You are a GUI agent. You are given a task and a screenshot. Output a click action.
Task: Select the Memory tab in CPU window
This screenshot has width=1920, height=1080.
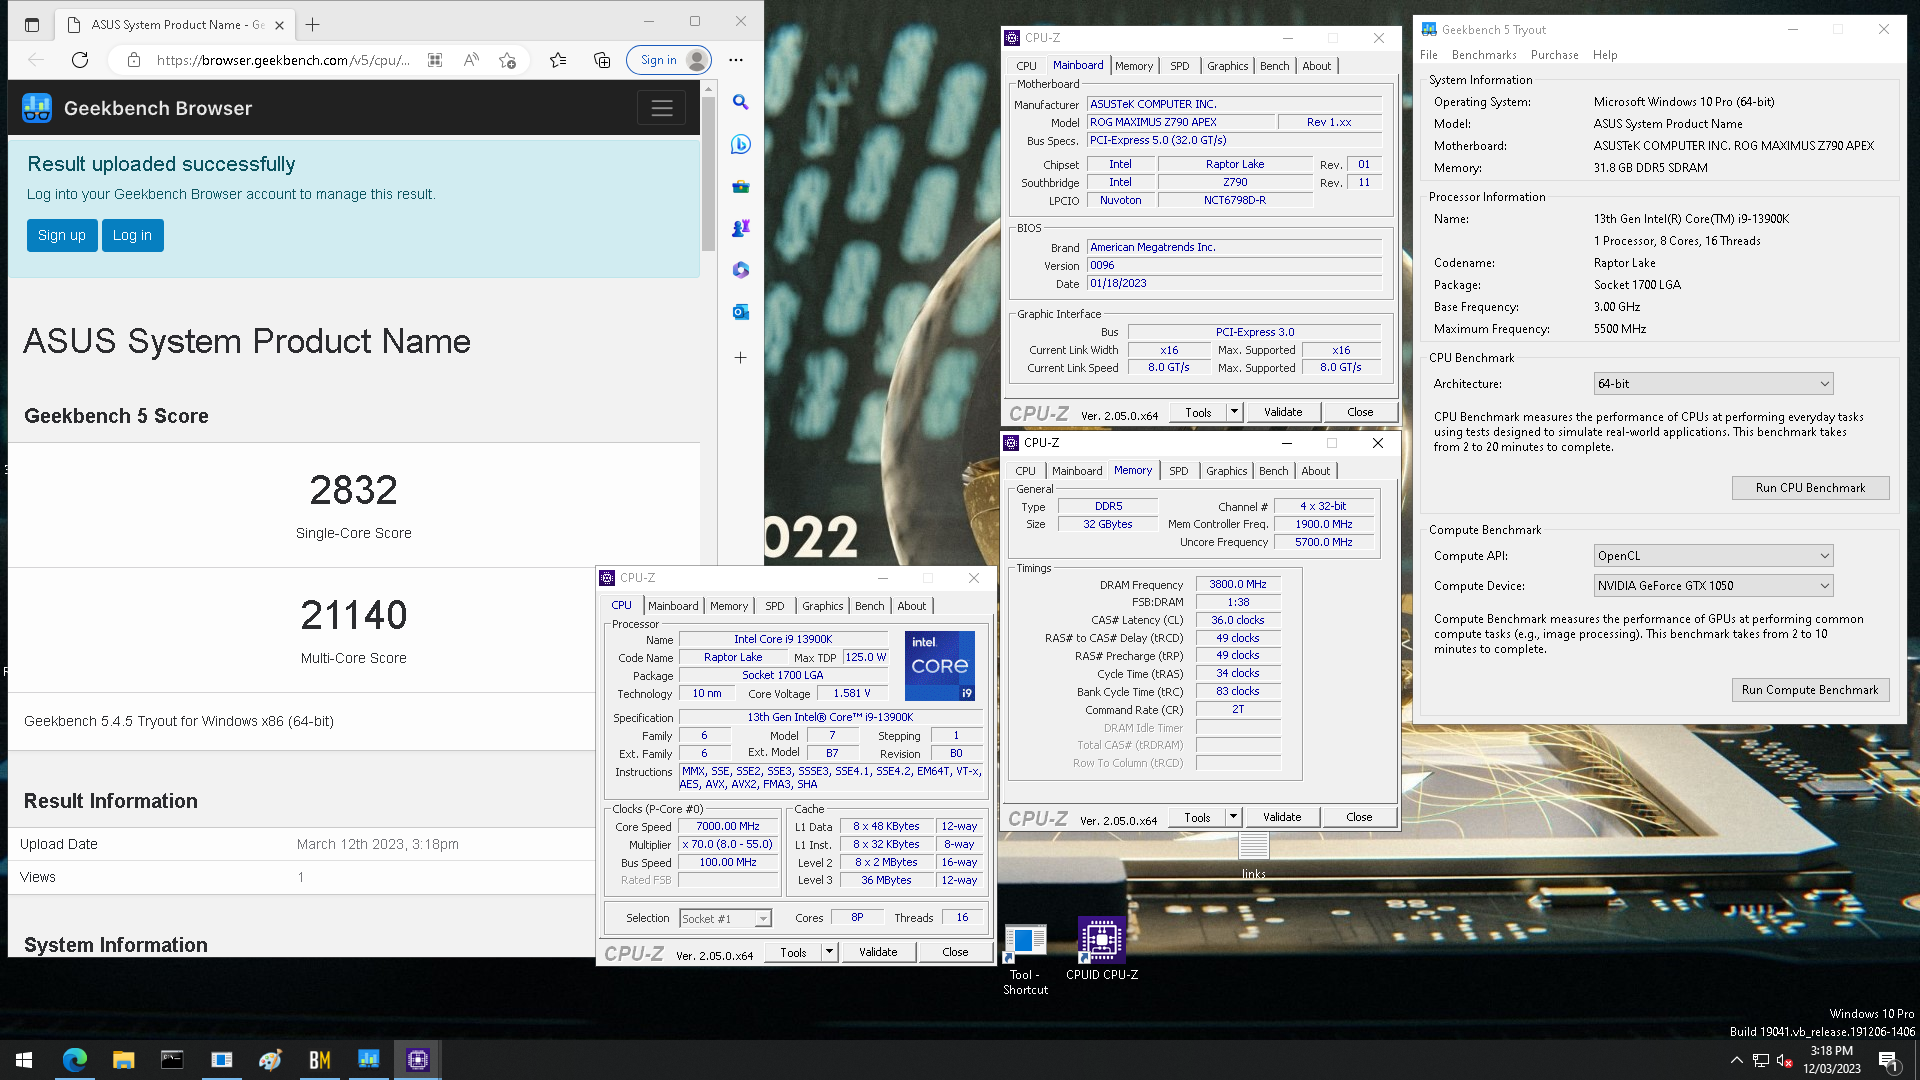(729, 606)
